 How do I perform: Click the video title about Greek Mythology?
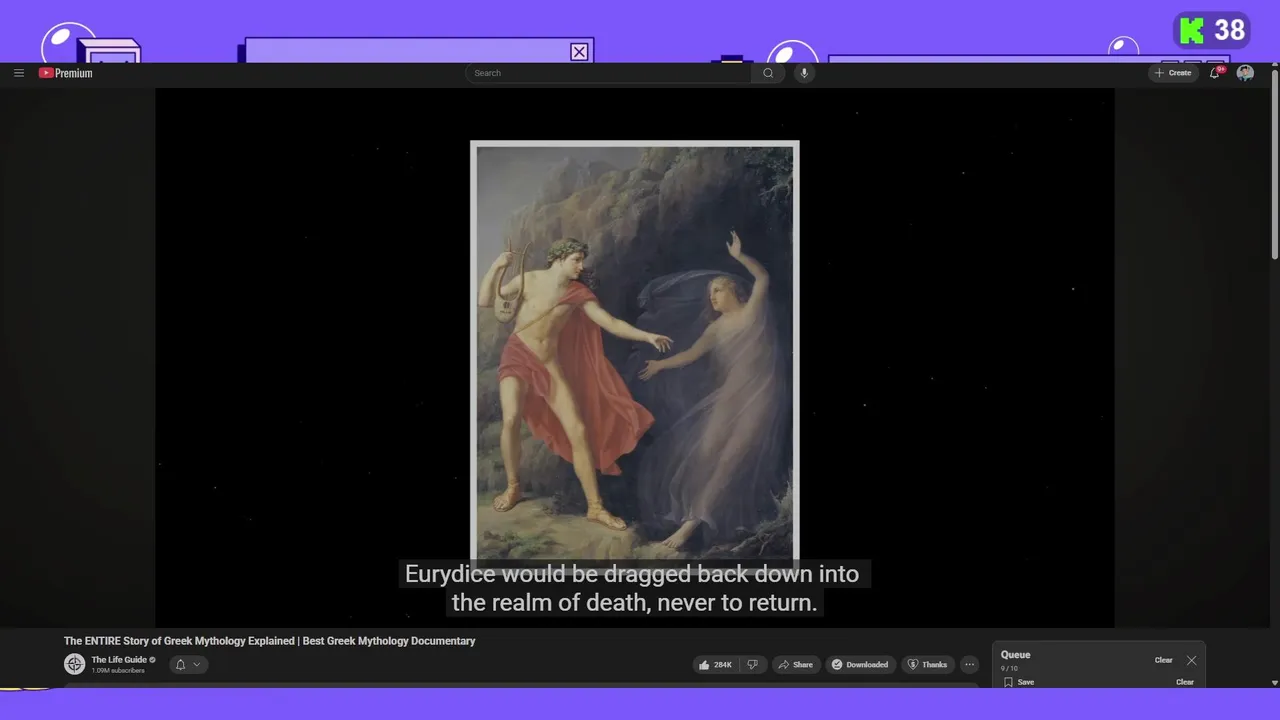(270, 641)
